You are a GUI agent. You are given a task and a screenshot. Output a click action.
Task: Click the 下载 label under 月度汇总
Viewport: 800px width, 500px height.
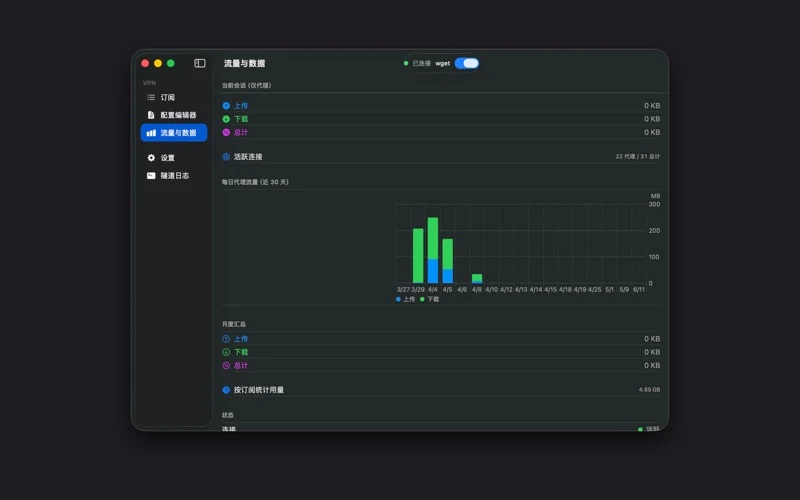coord(241,352)
